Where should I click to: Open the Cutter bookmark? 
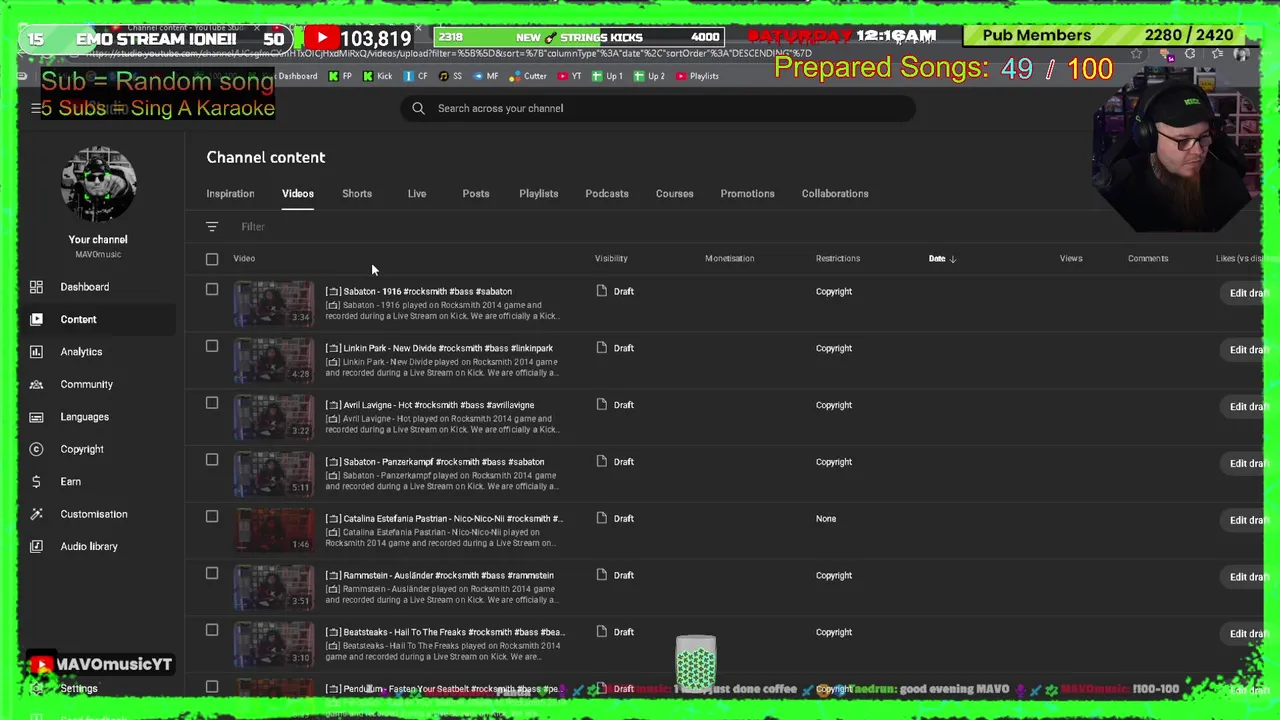pyautogui.click(x=529, y=76)
